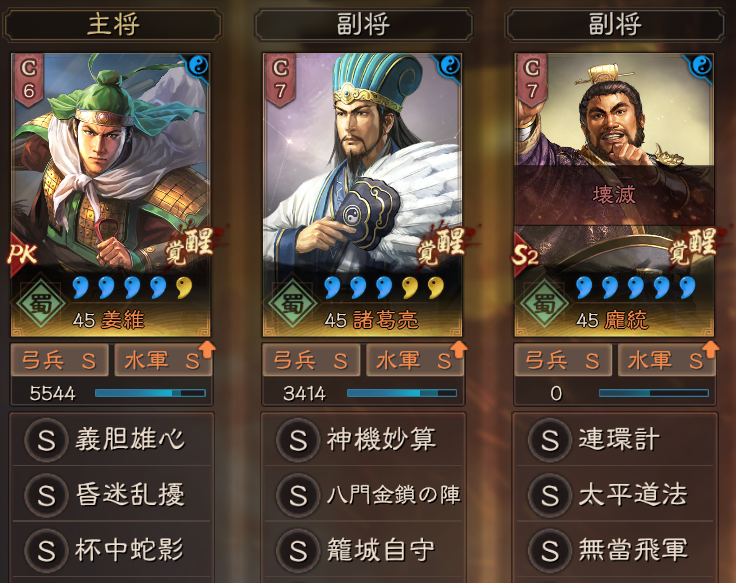
Task: Select the middle 副将 slot header
Action: tap(364, 24)
